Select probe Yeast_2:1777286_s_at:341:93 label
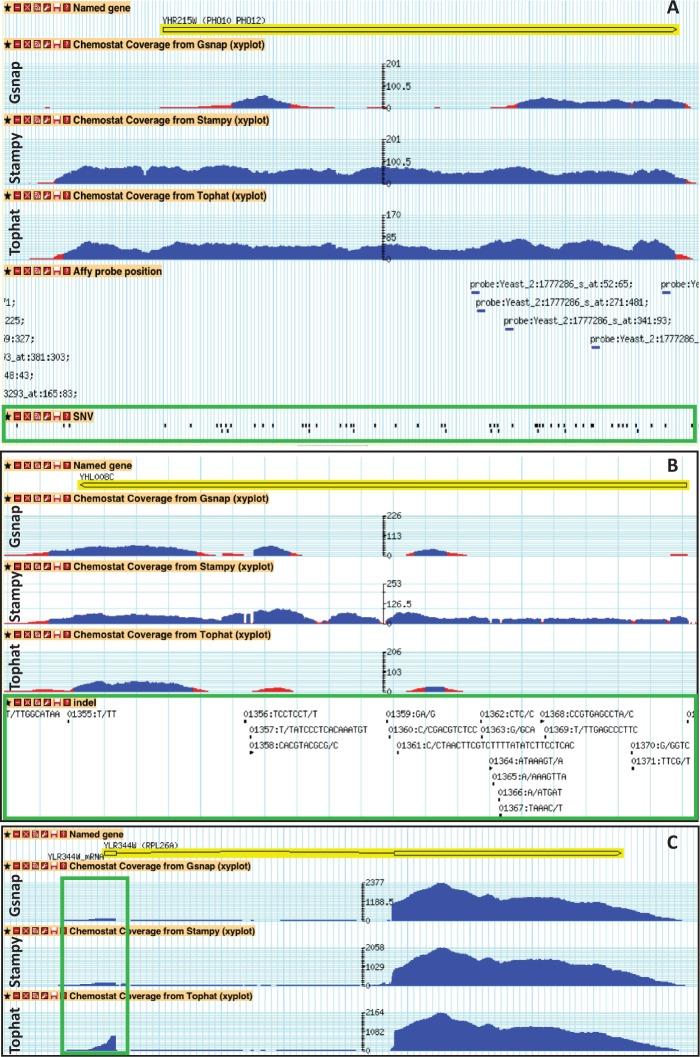700x1057 pixels. coord(586,320)
